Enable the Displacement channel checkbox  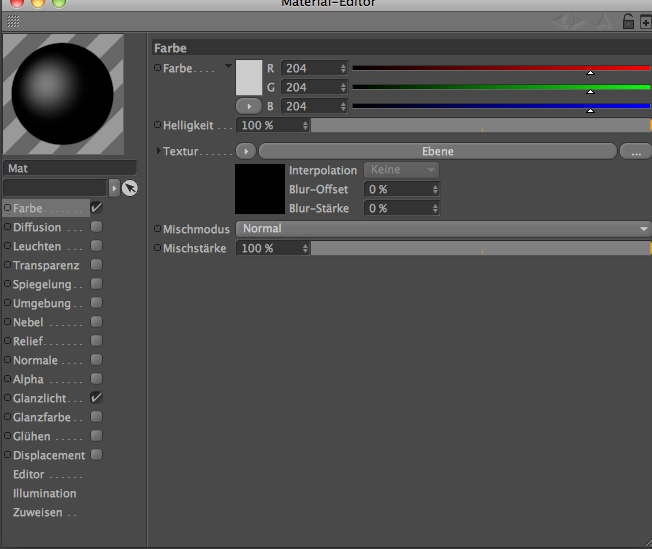(x=96, y=455)
